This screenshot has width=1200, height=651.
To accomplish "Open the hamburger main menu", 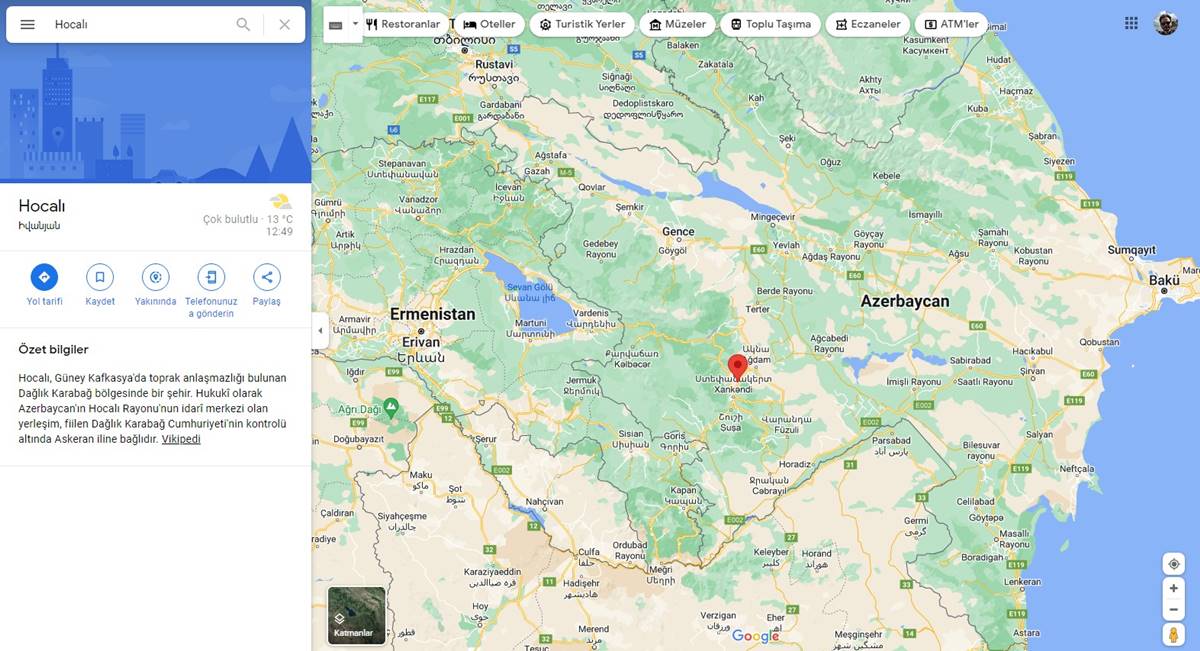I will pyautogui.click(x=28, y=24).
